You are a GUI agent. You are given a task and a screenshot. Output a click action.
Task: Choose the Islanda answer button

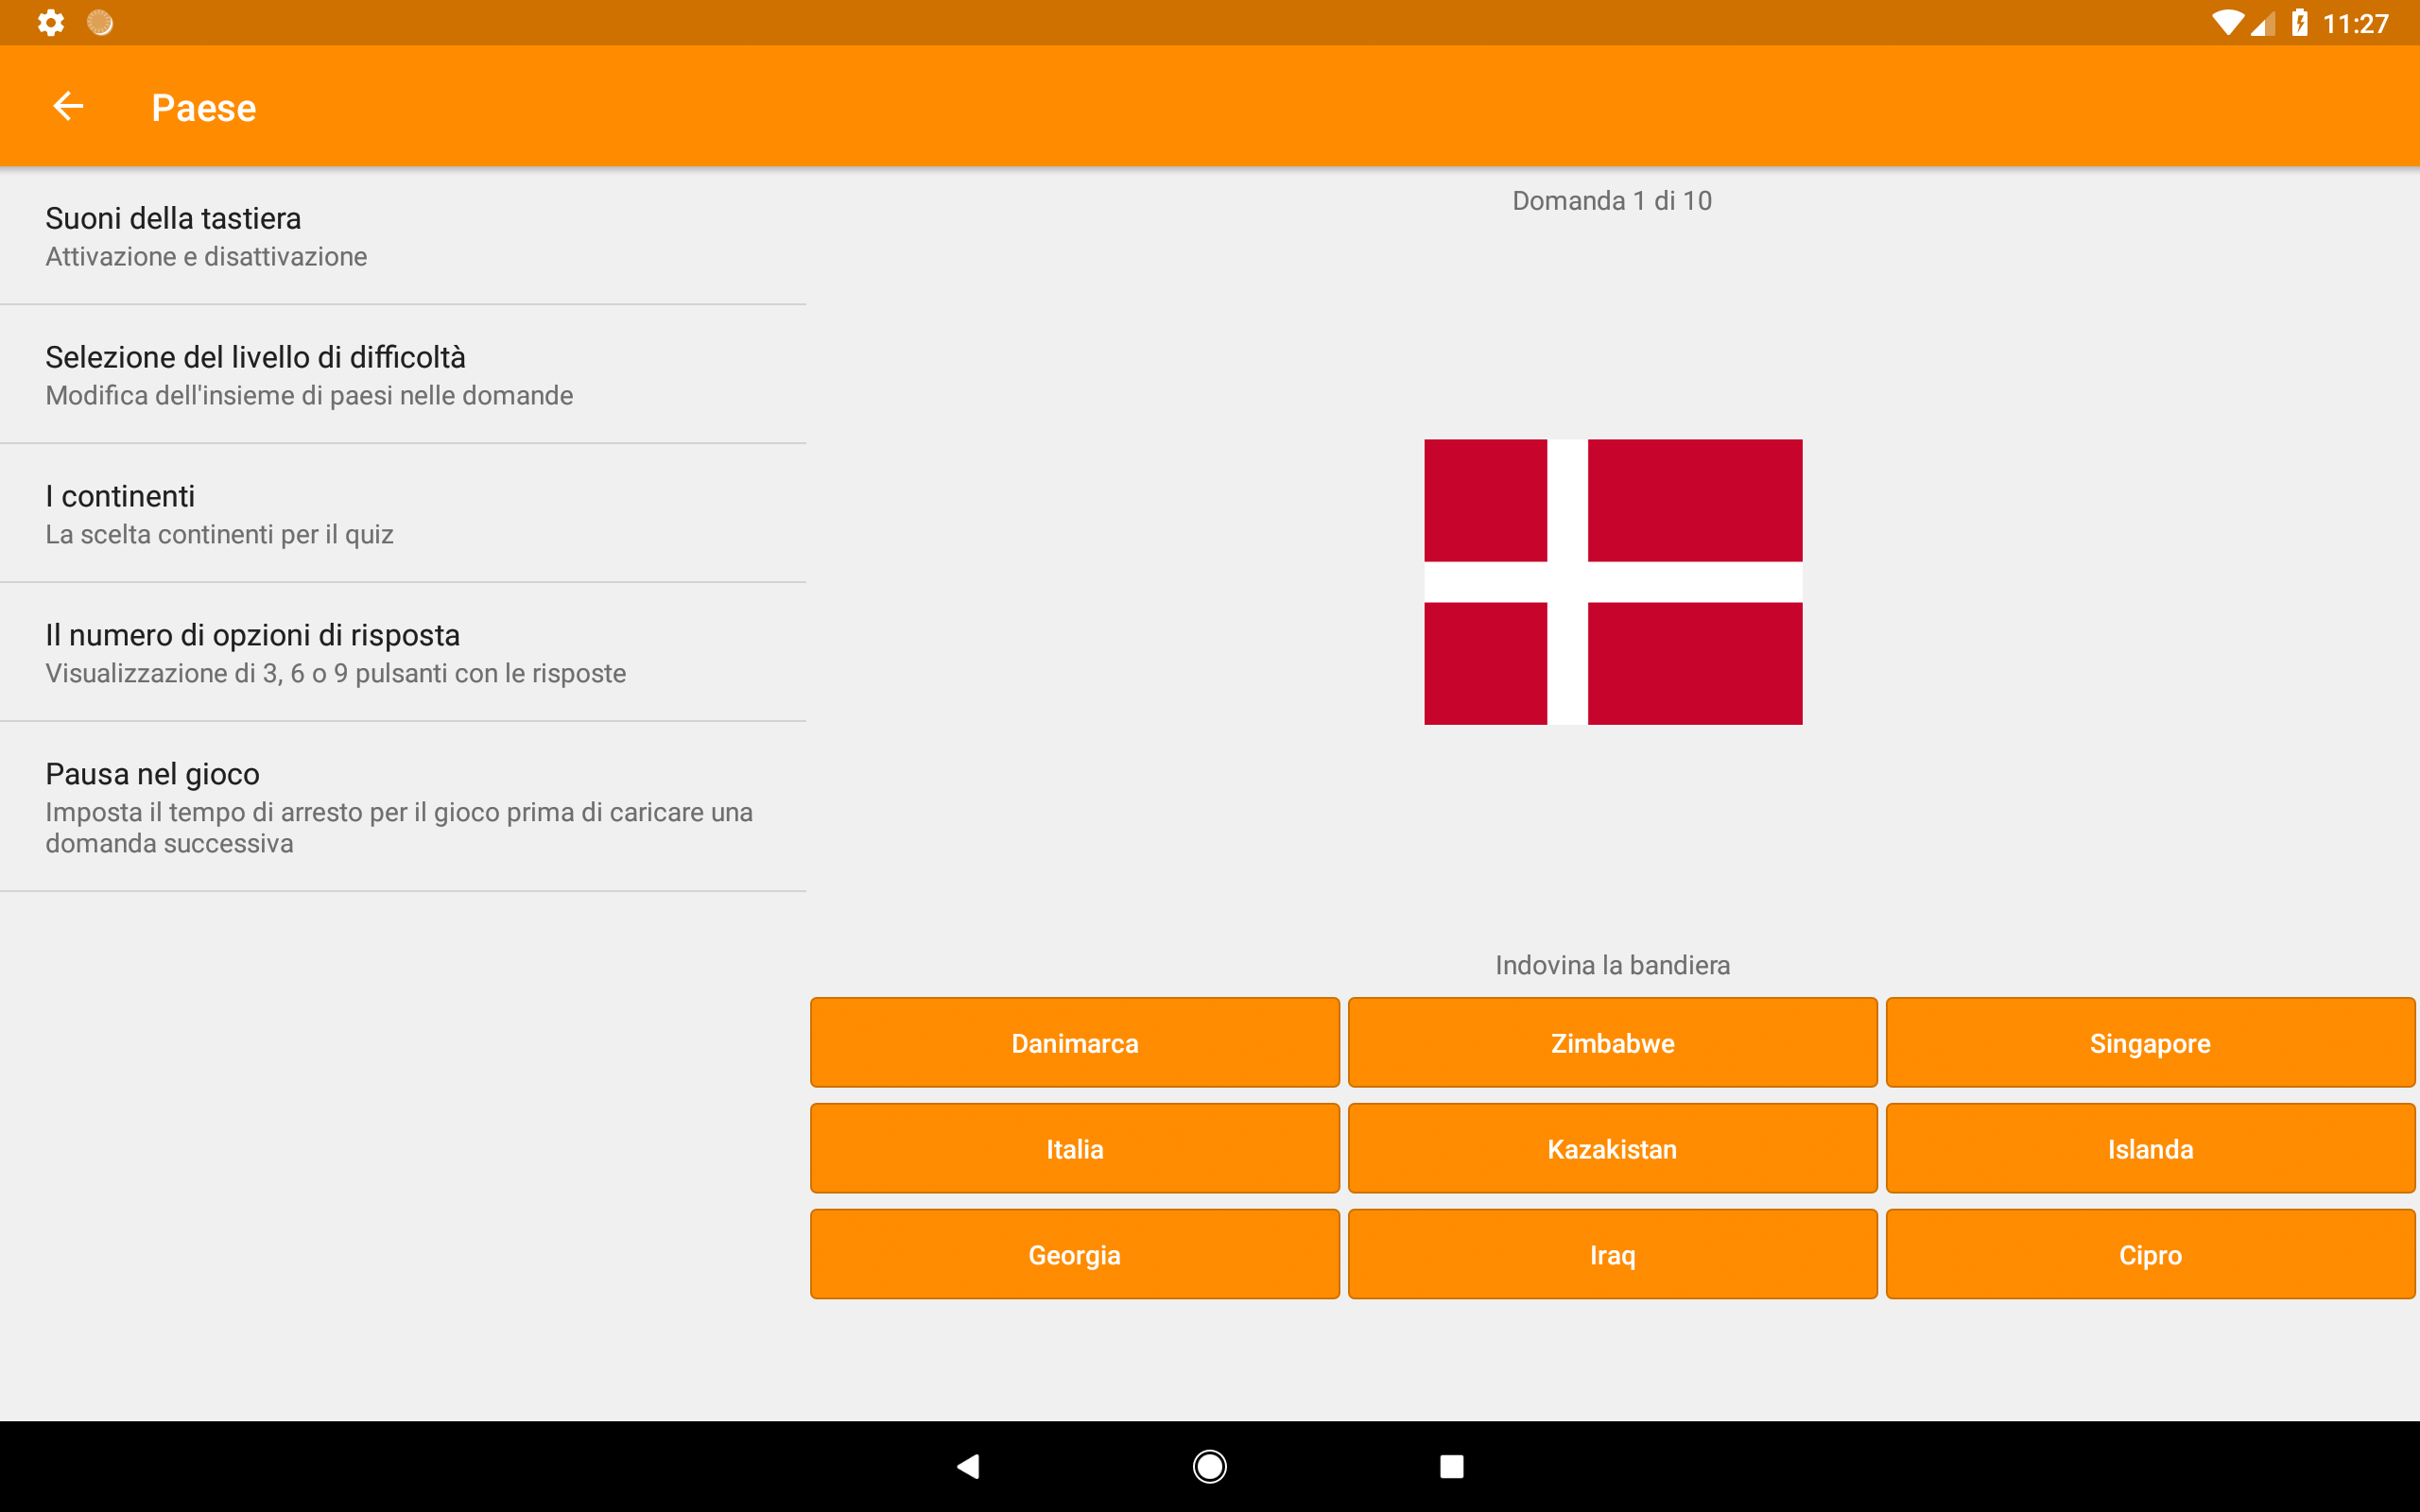click(x=2150, y=1149)
